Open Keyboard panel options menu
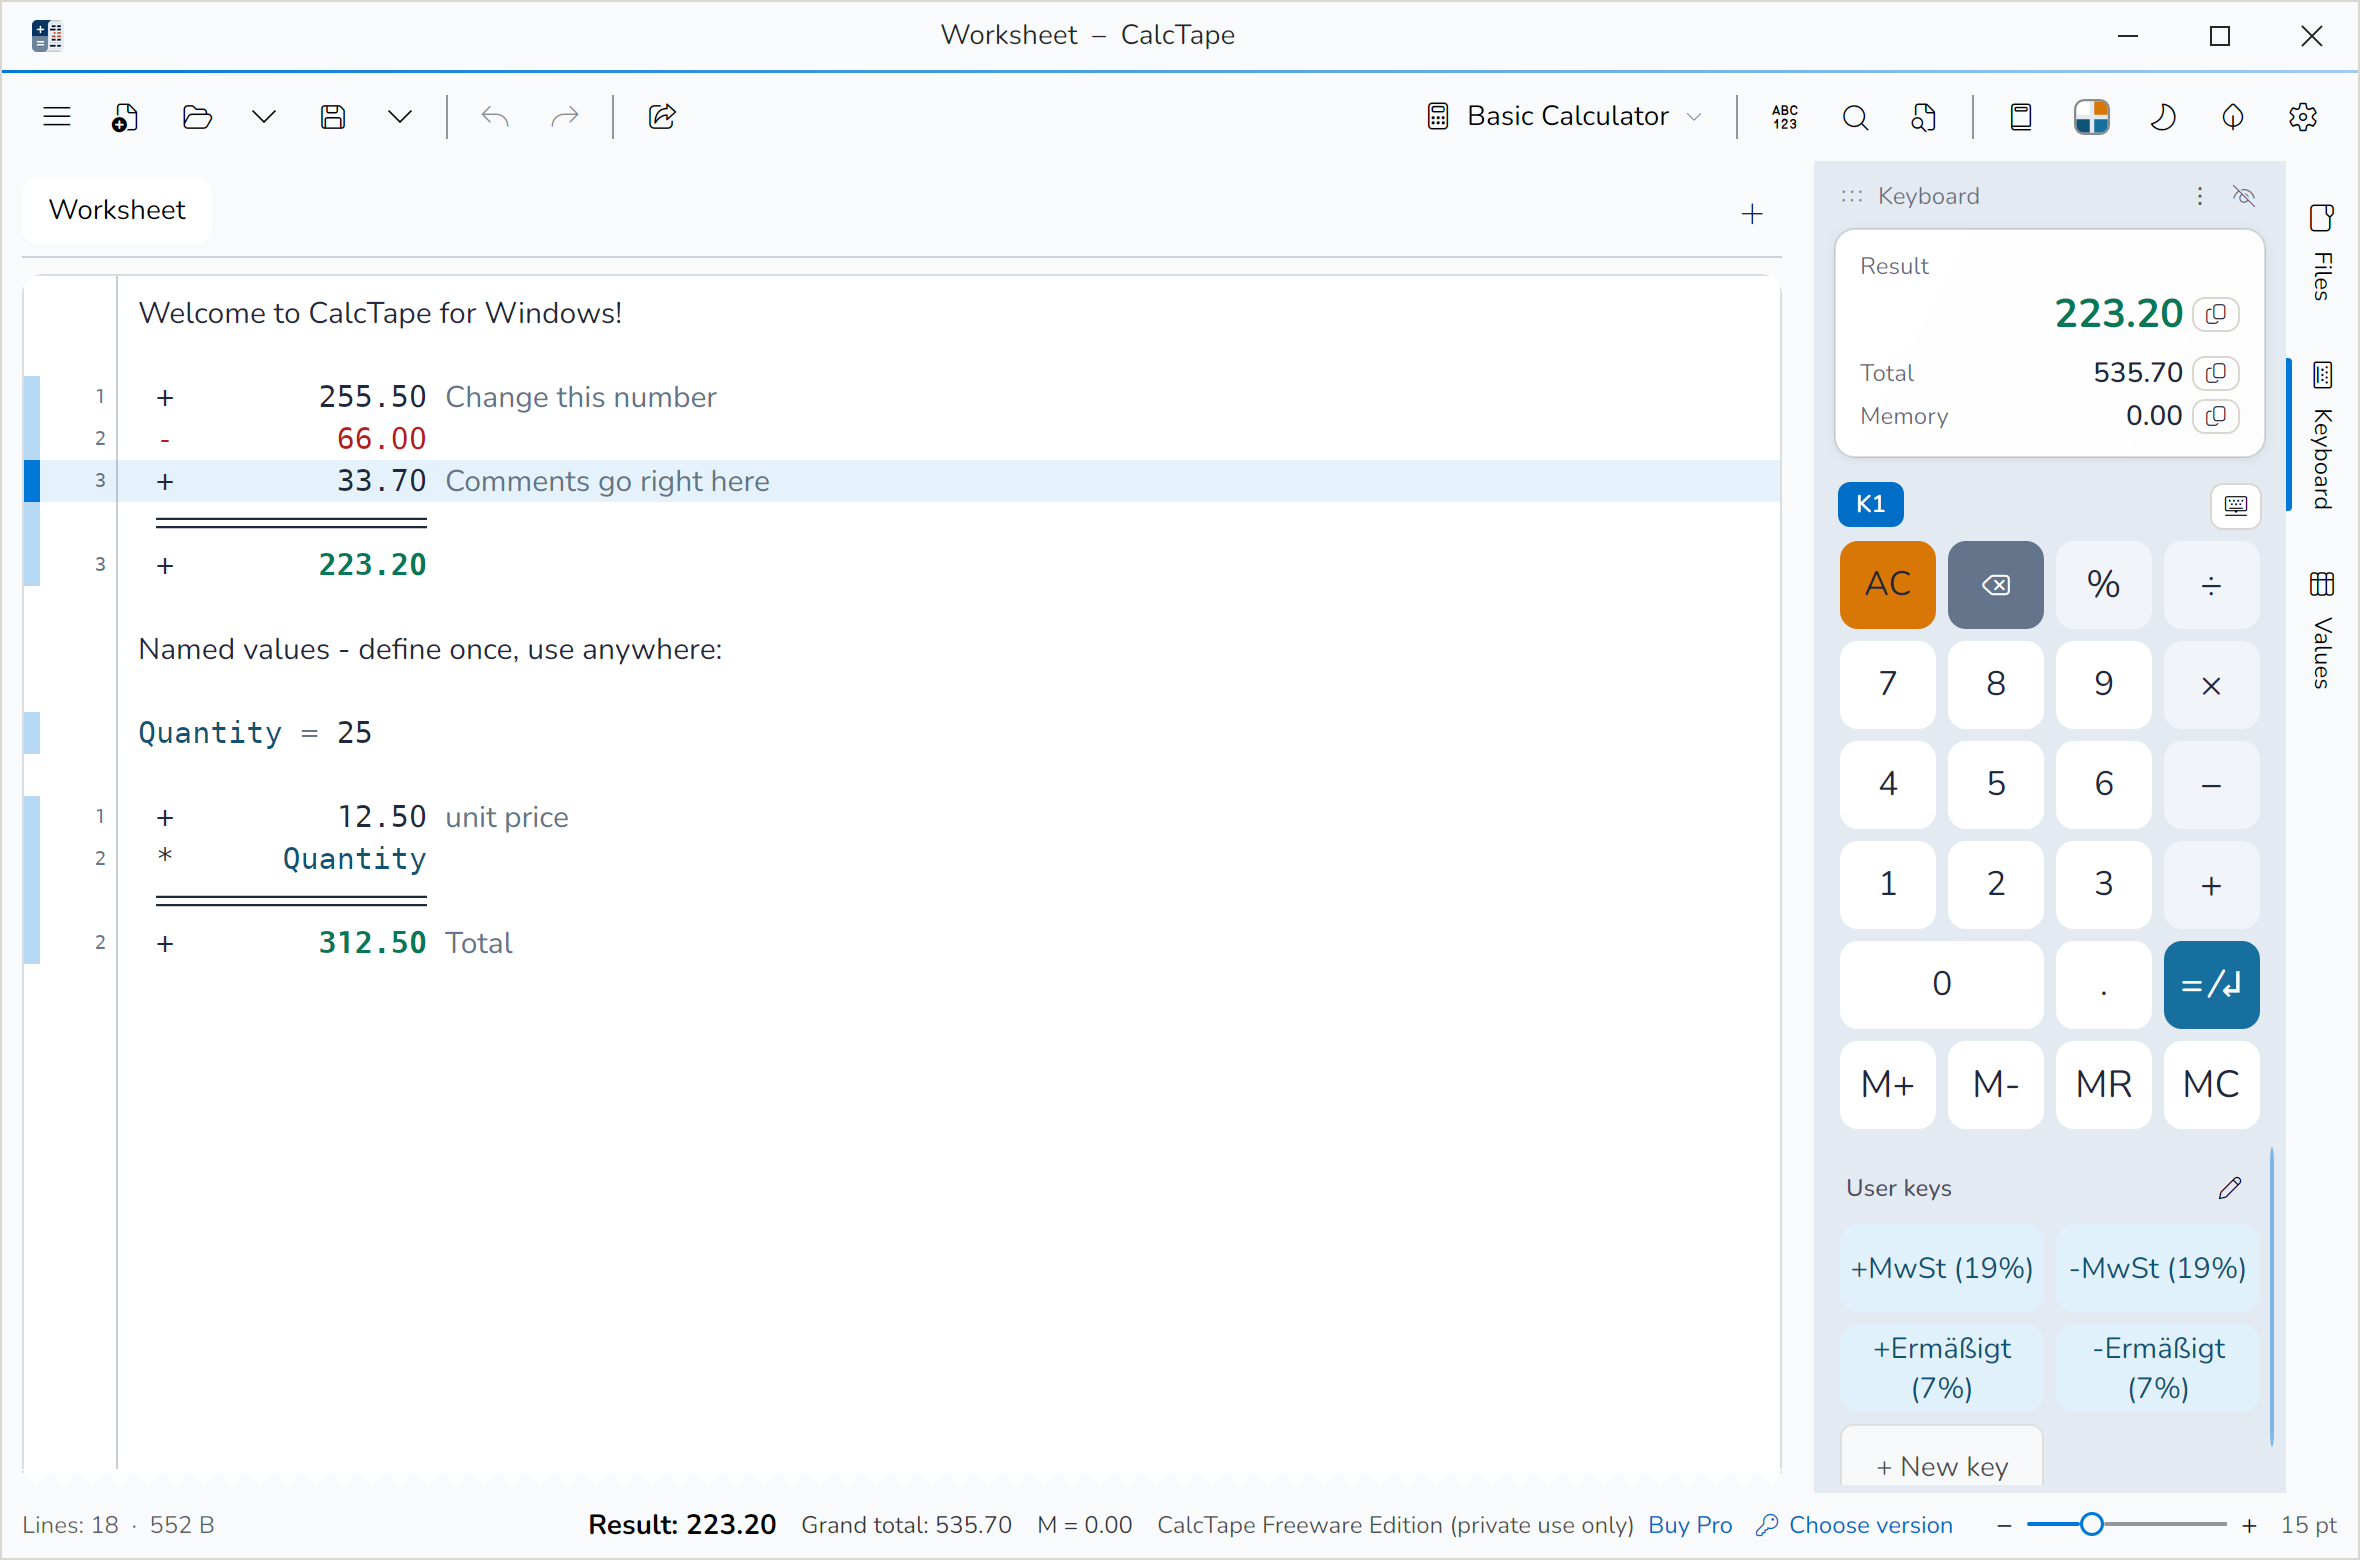The image size is (2360, 1560). (x=2200, y=196)
